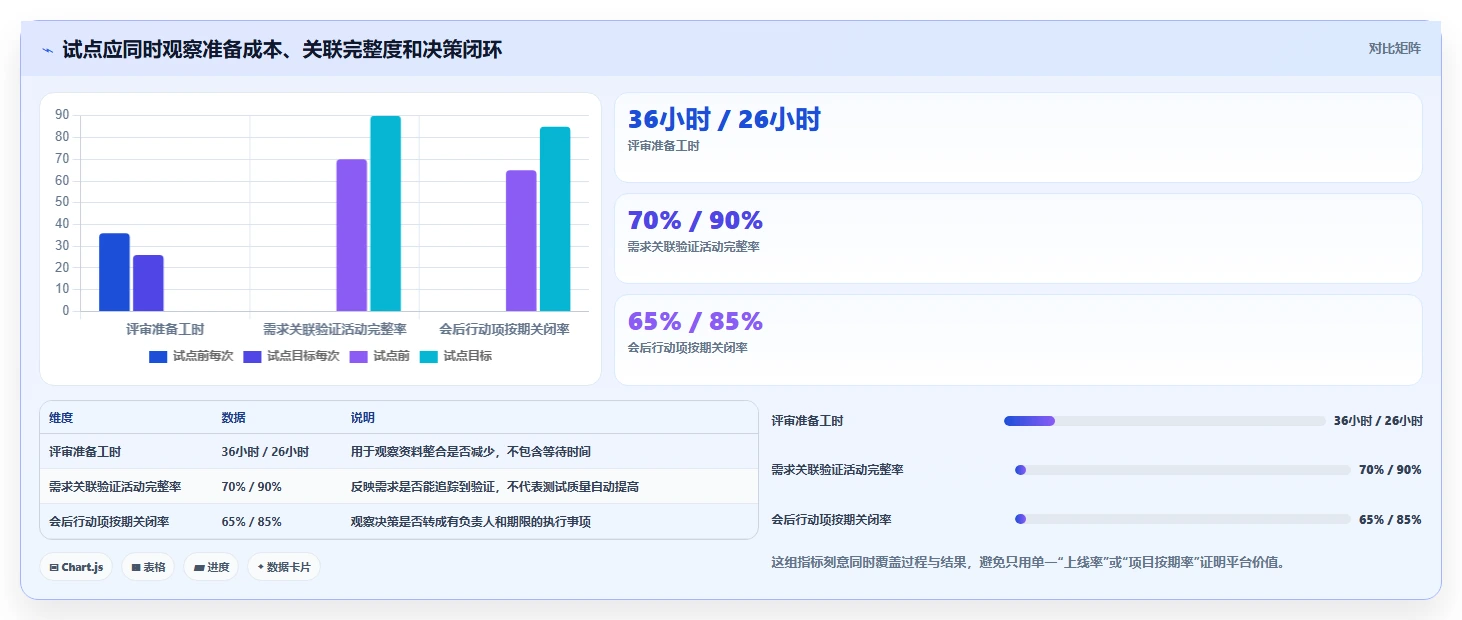Click the 70% / 90% table cell
The height and width of the screenshot is (620, 1462).
pos(251,487)
